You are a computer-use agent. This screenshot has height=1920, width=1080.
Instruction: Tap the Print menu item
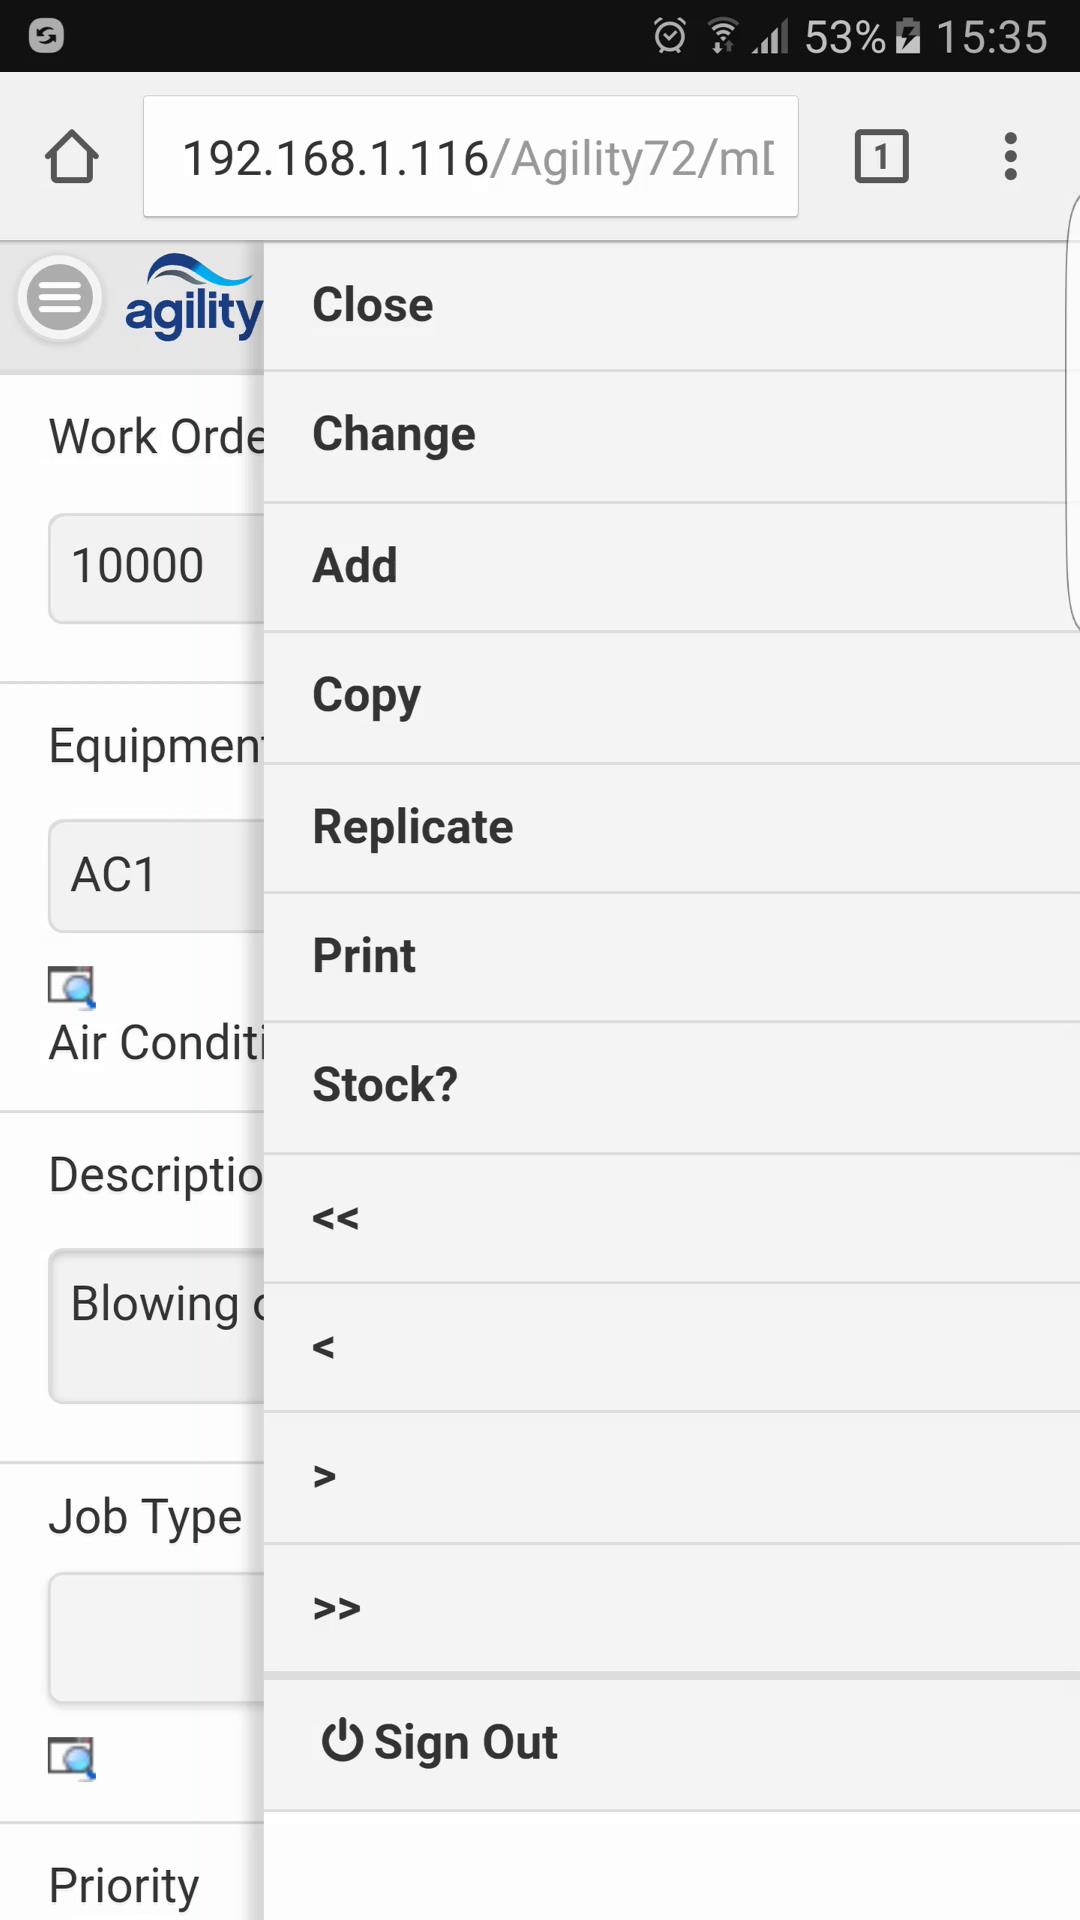point(364,956)
